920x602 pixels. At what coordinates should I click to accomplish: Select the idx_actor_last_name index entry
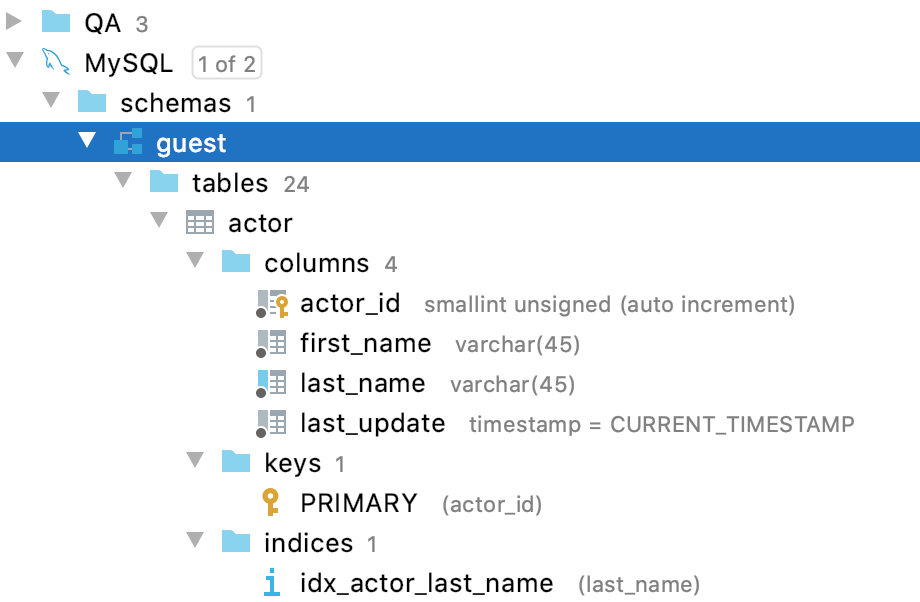[426, 583]
